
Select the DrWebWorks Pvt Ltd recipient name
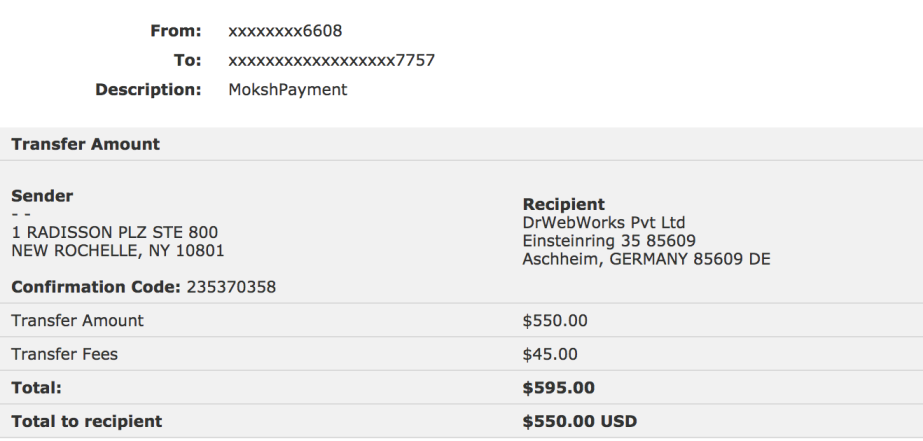604,222
